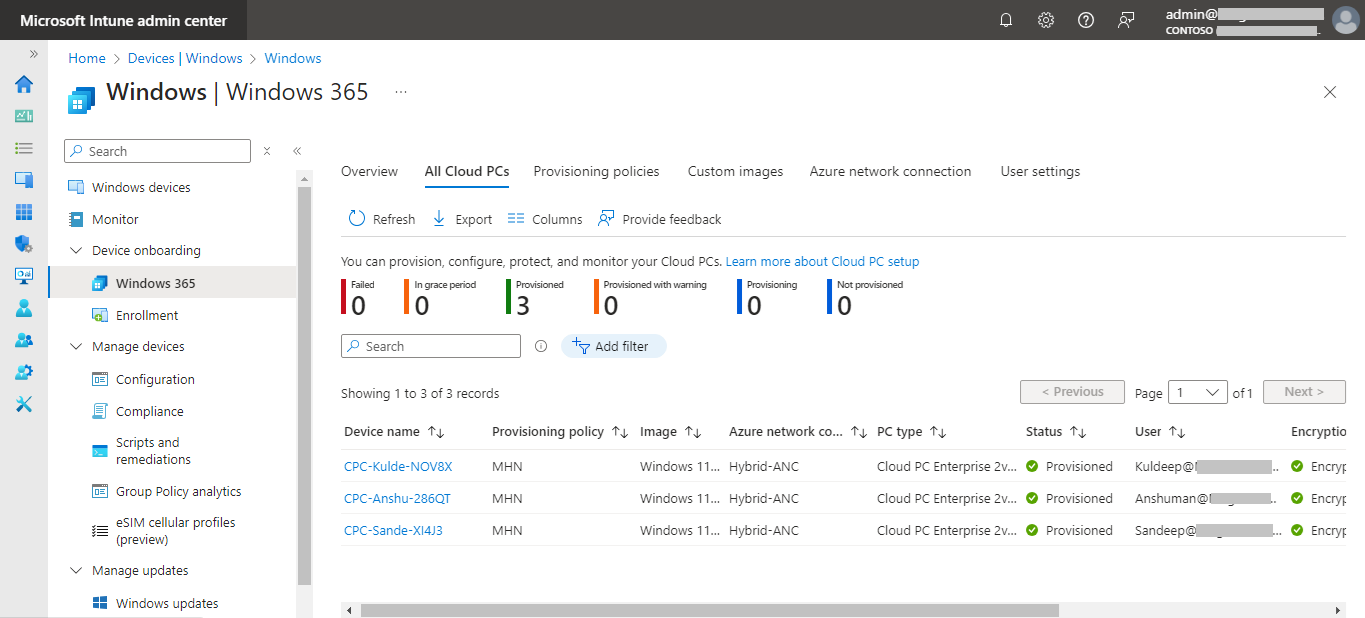This screenshot has width=1365, height=618.
Task: Open the settings gear icon
Action: (x=1046, y=20)
